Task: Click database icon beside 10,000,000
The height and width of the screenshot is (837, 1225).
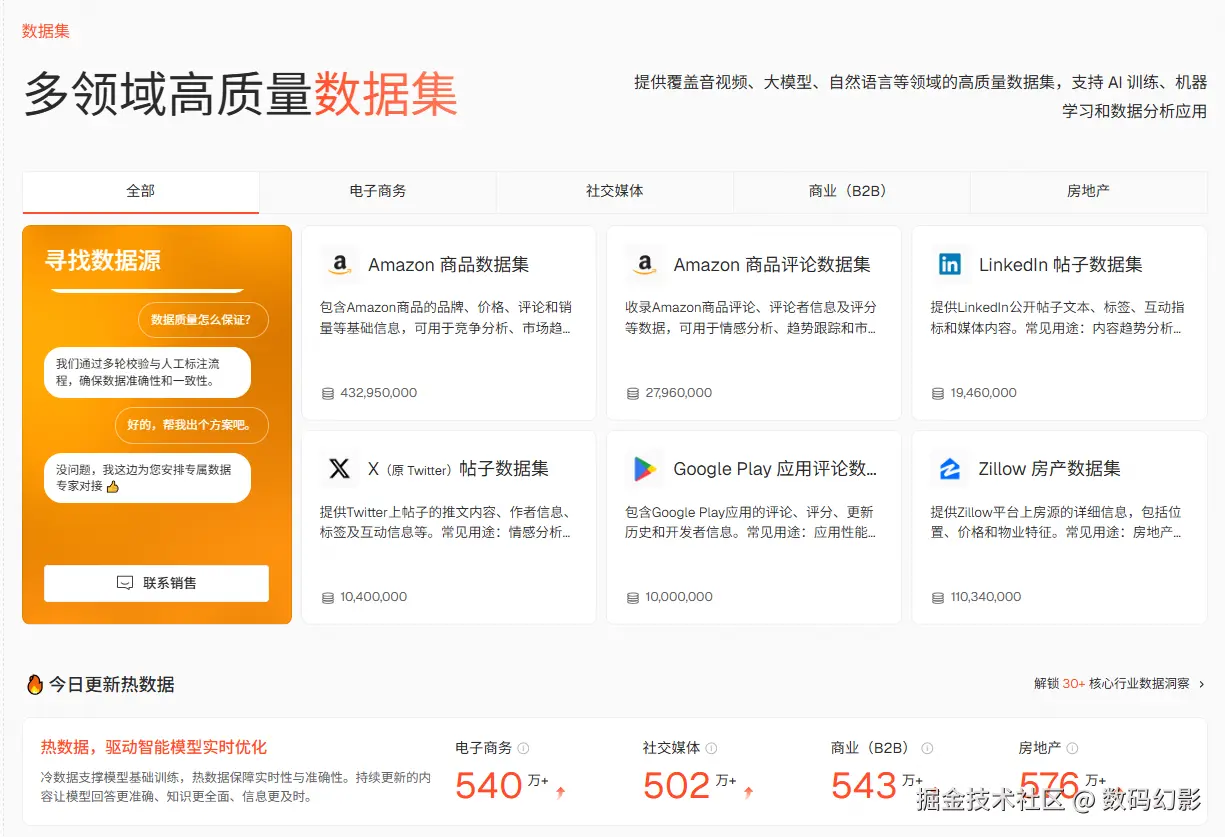Action: tap(632, 597)
